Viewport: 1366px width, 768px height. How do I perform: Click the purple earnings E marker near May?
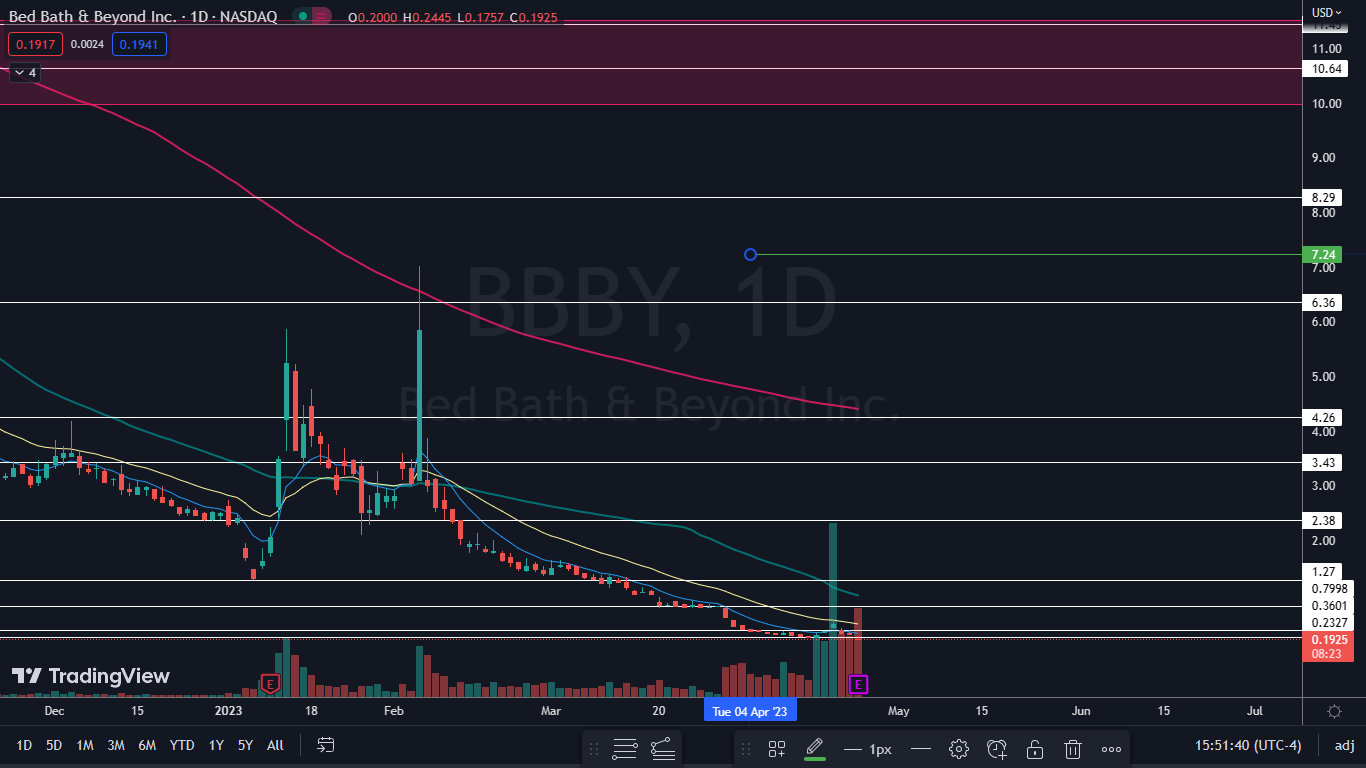(x=857, y=684)
